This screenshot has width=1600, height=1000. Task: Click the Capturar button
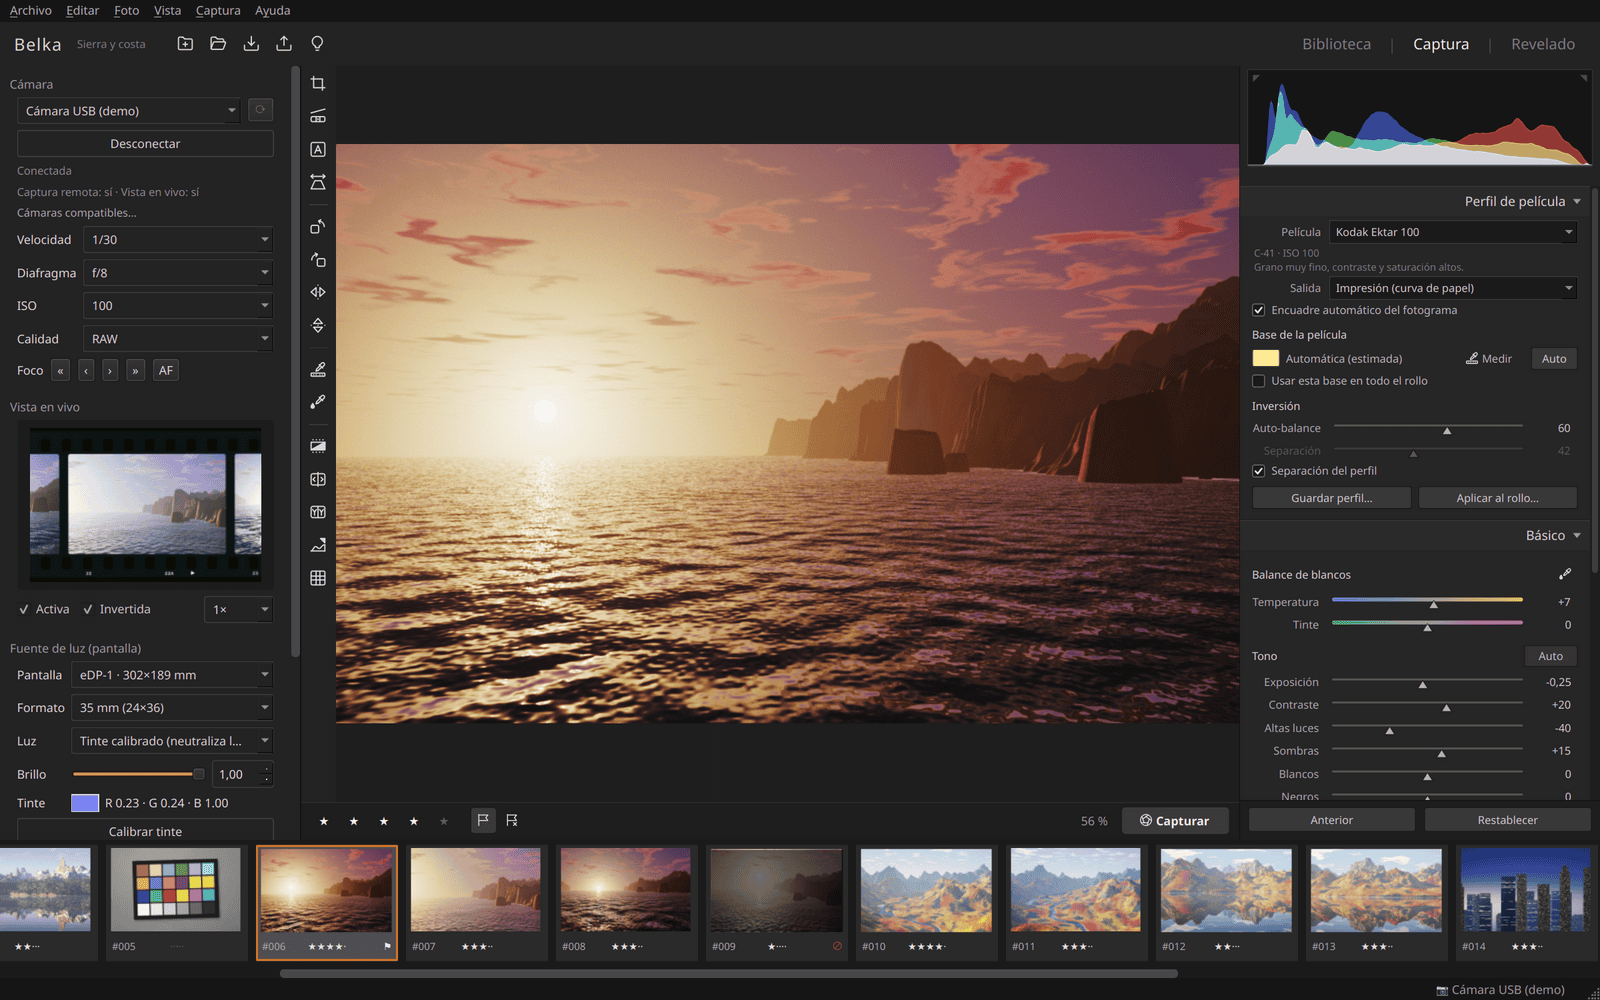1175,821
